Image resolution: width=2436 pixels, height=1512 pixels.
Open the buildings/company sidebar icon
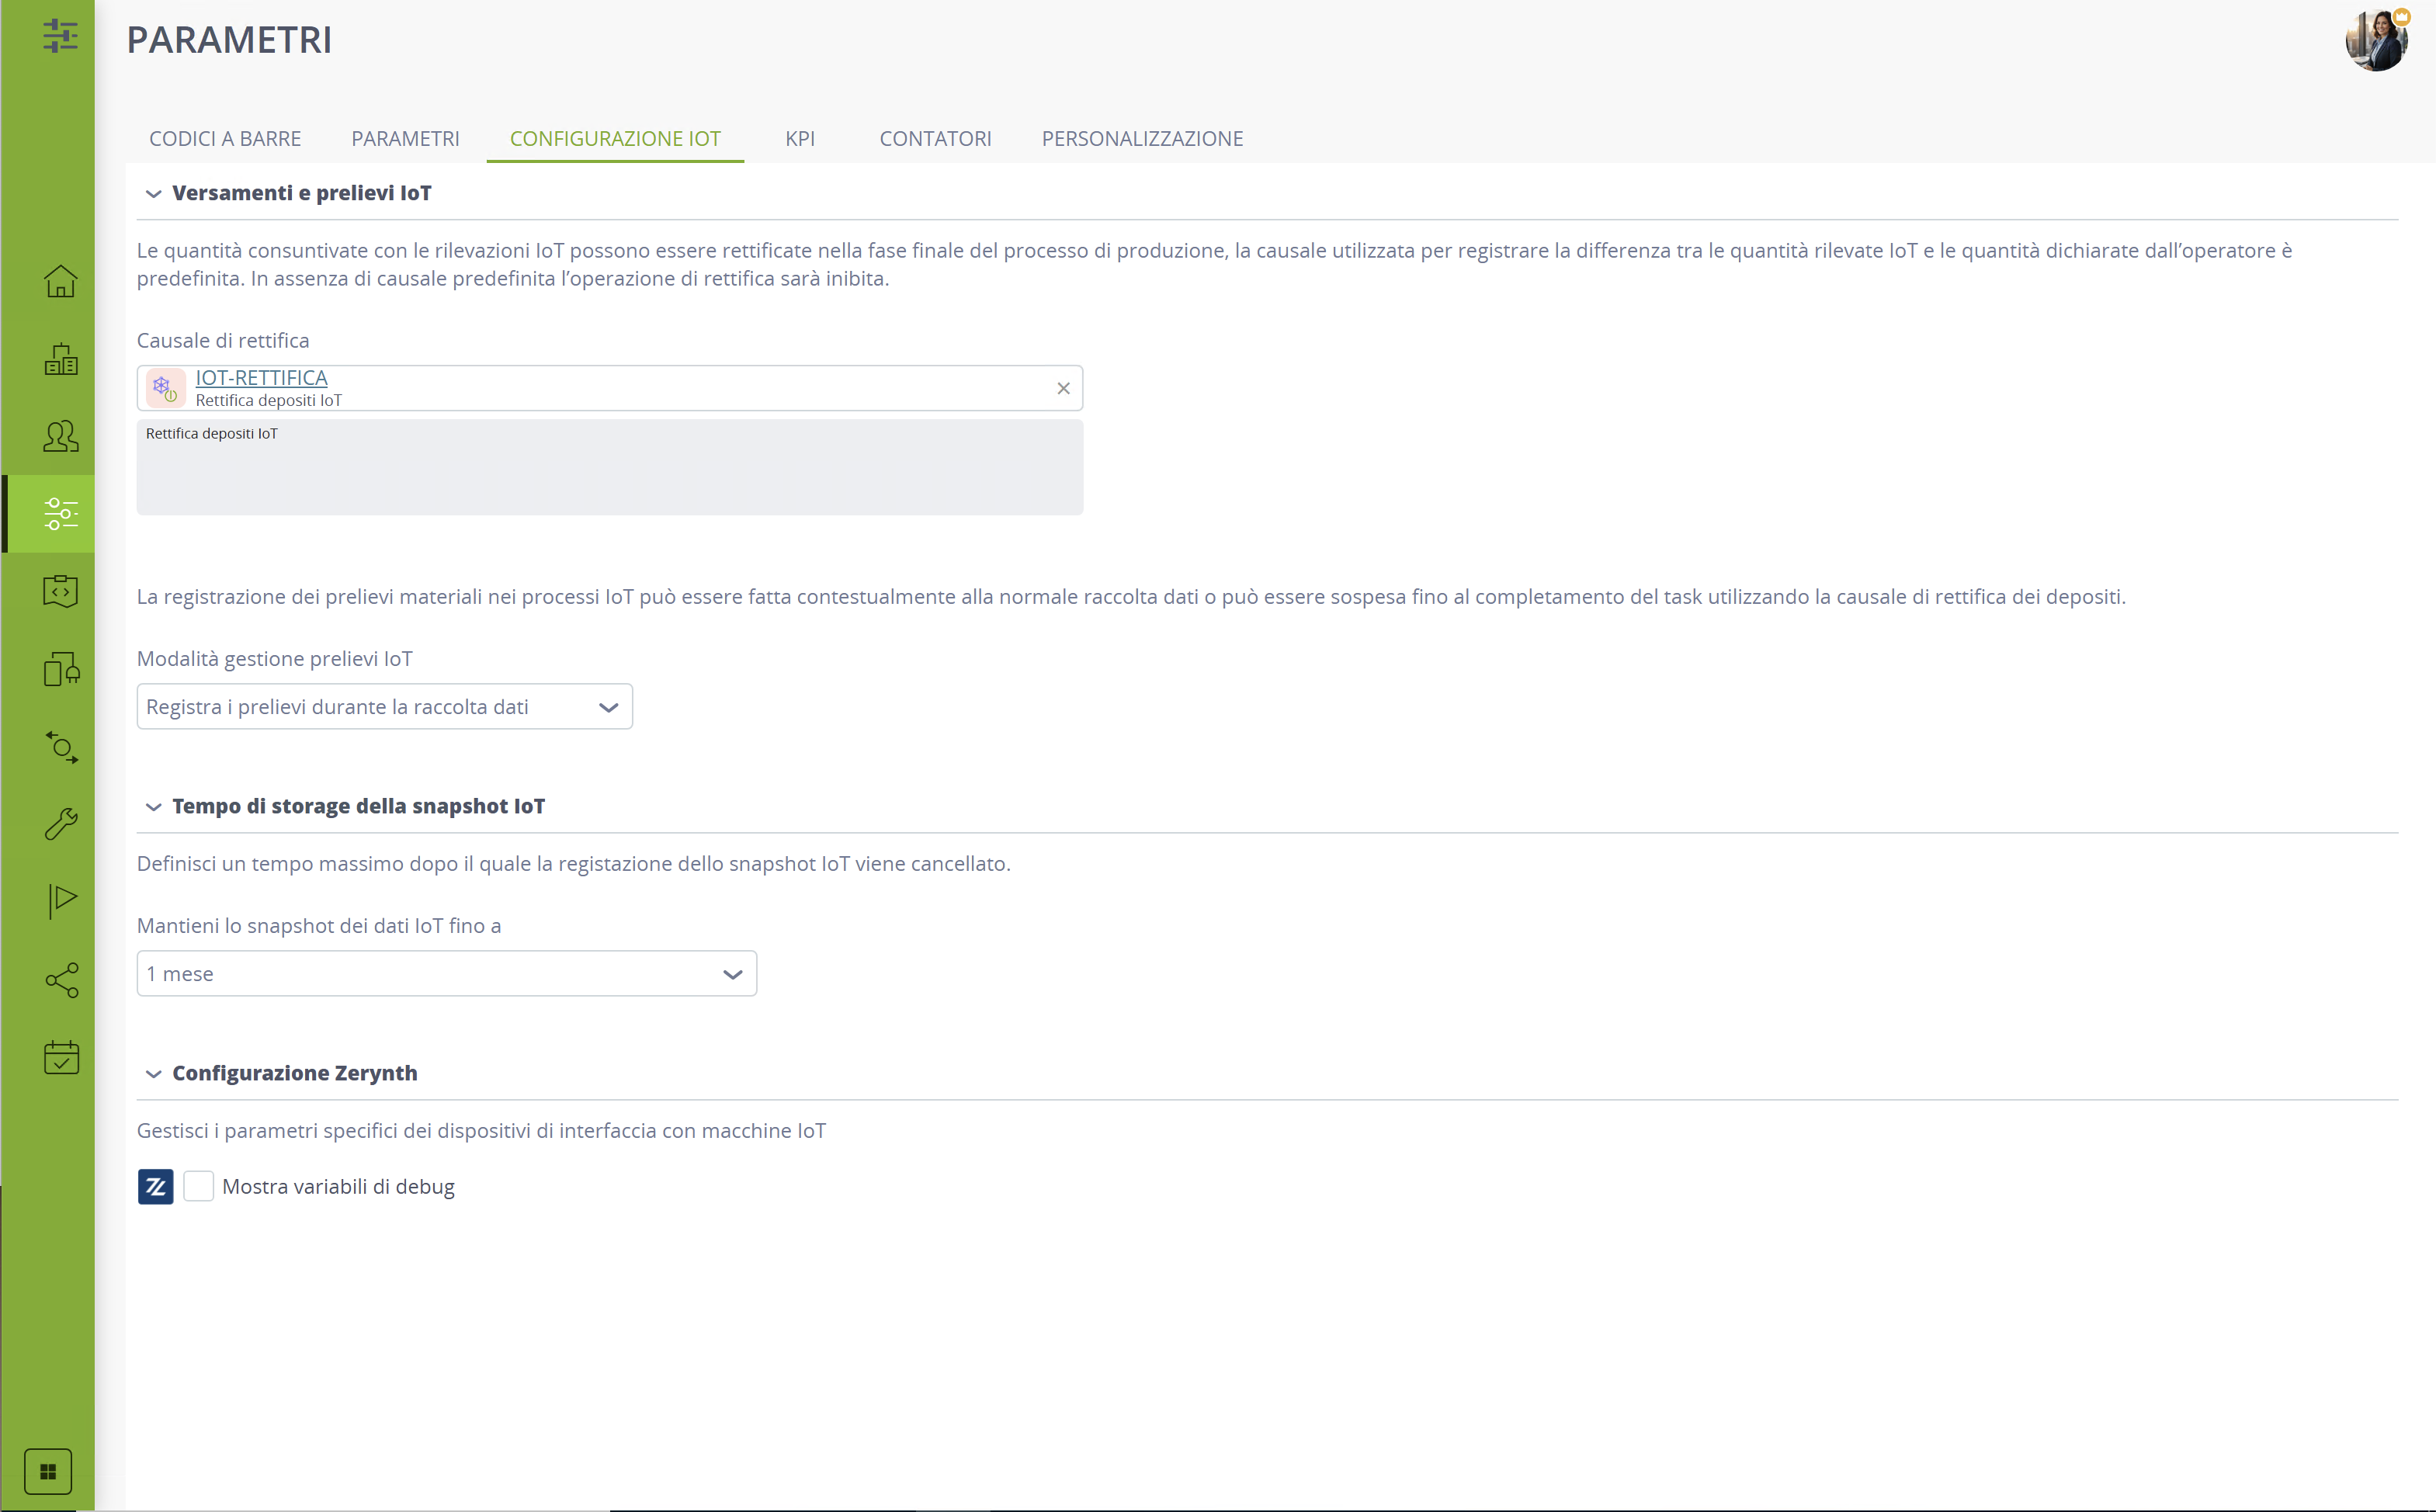tap(61, 359)
